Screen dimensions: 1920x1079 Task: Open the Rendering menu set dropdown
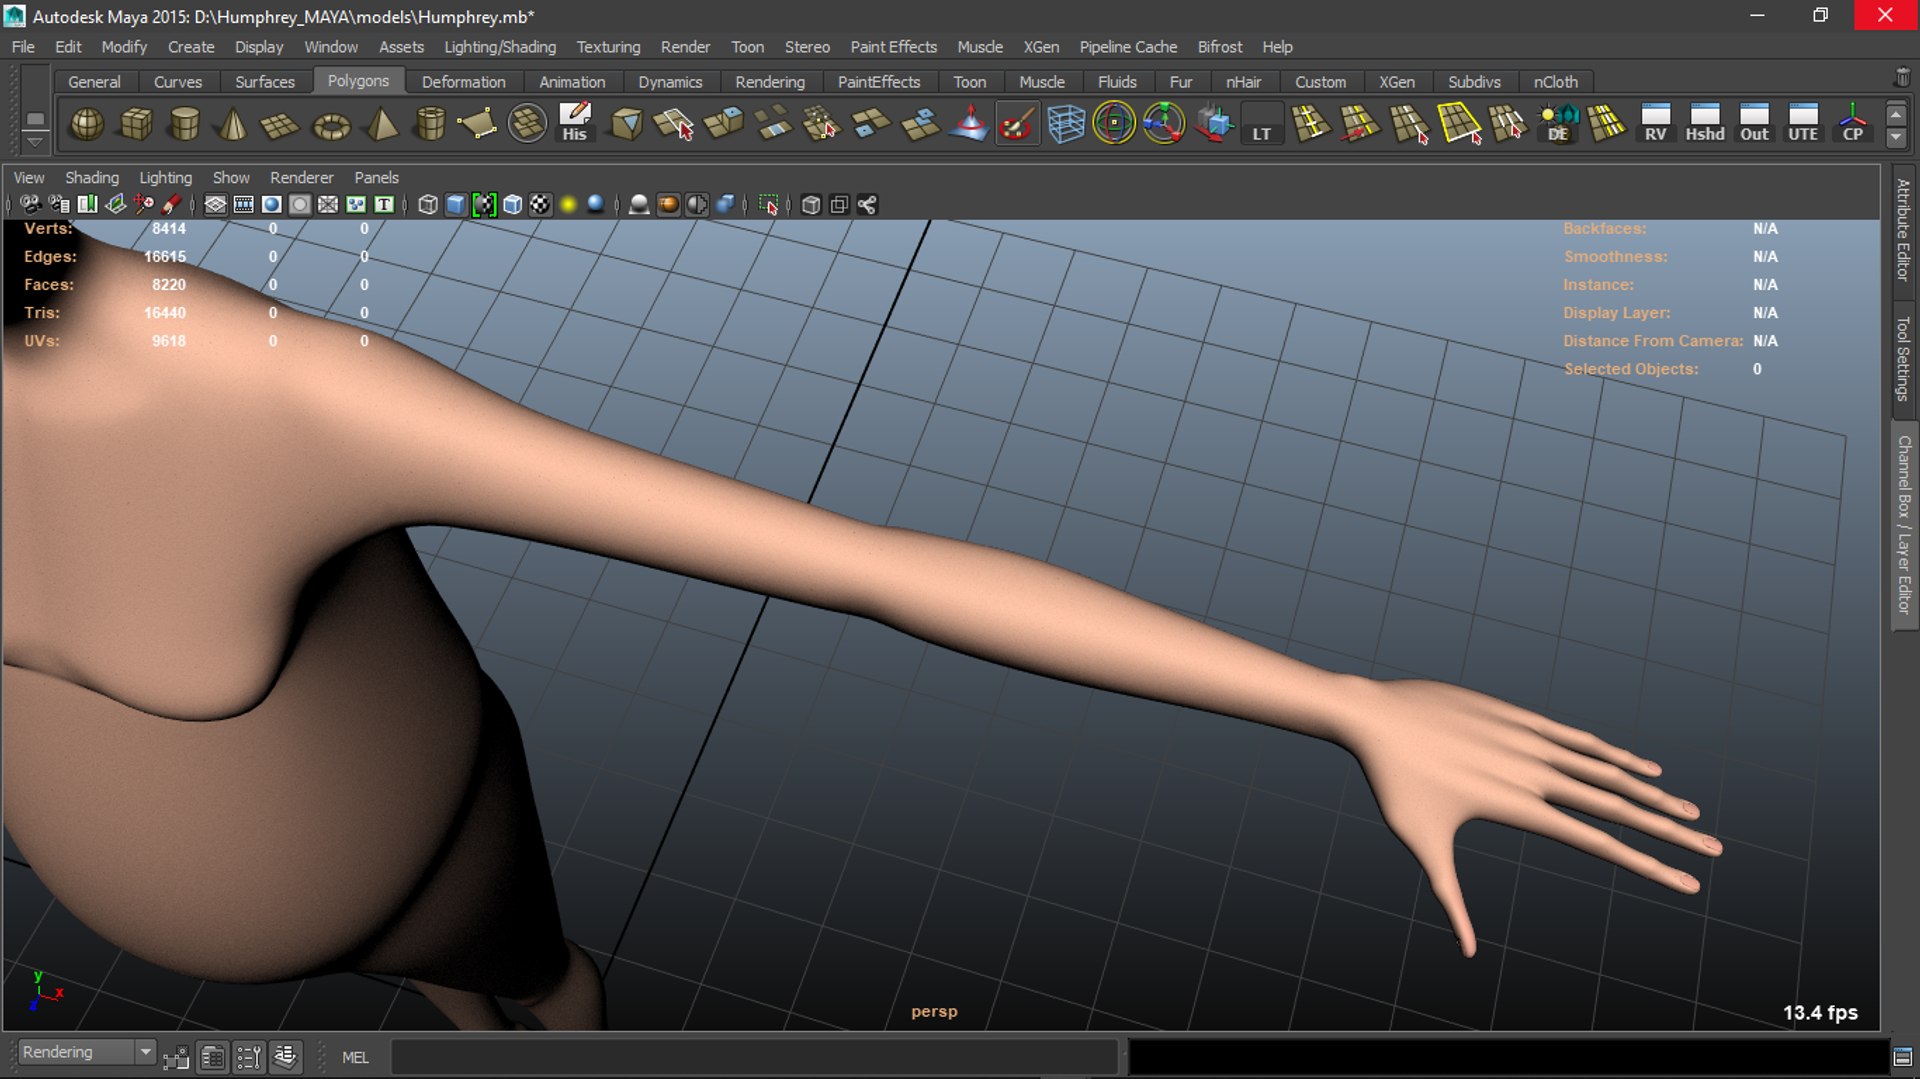pyautogui.click(x=87, y=1052)
